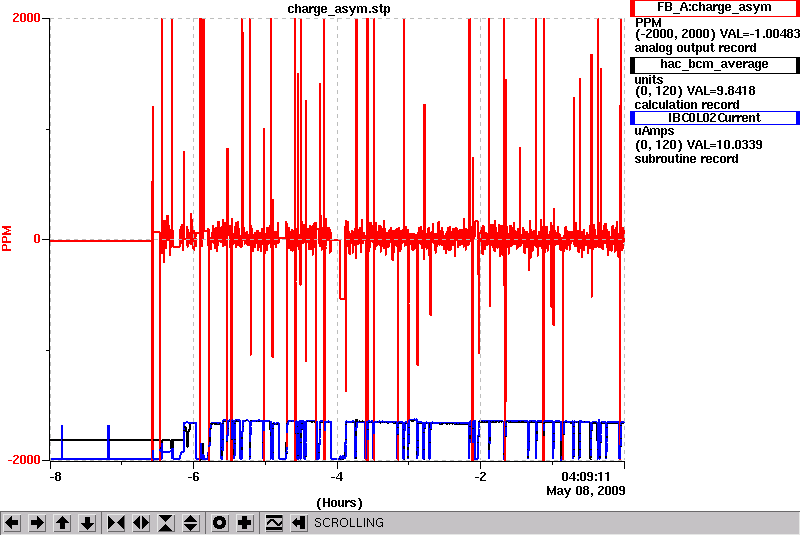This screenshot has width=800, height=535.
Task: Click the uAmps units label
Action: tap(654, 131)
